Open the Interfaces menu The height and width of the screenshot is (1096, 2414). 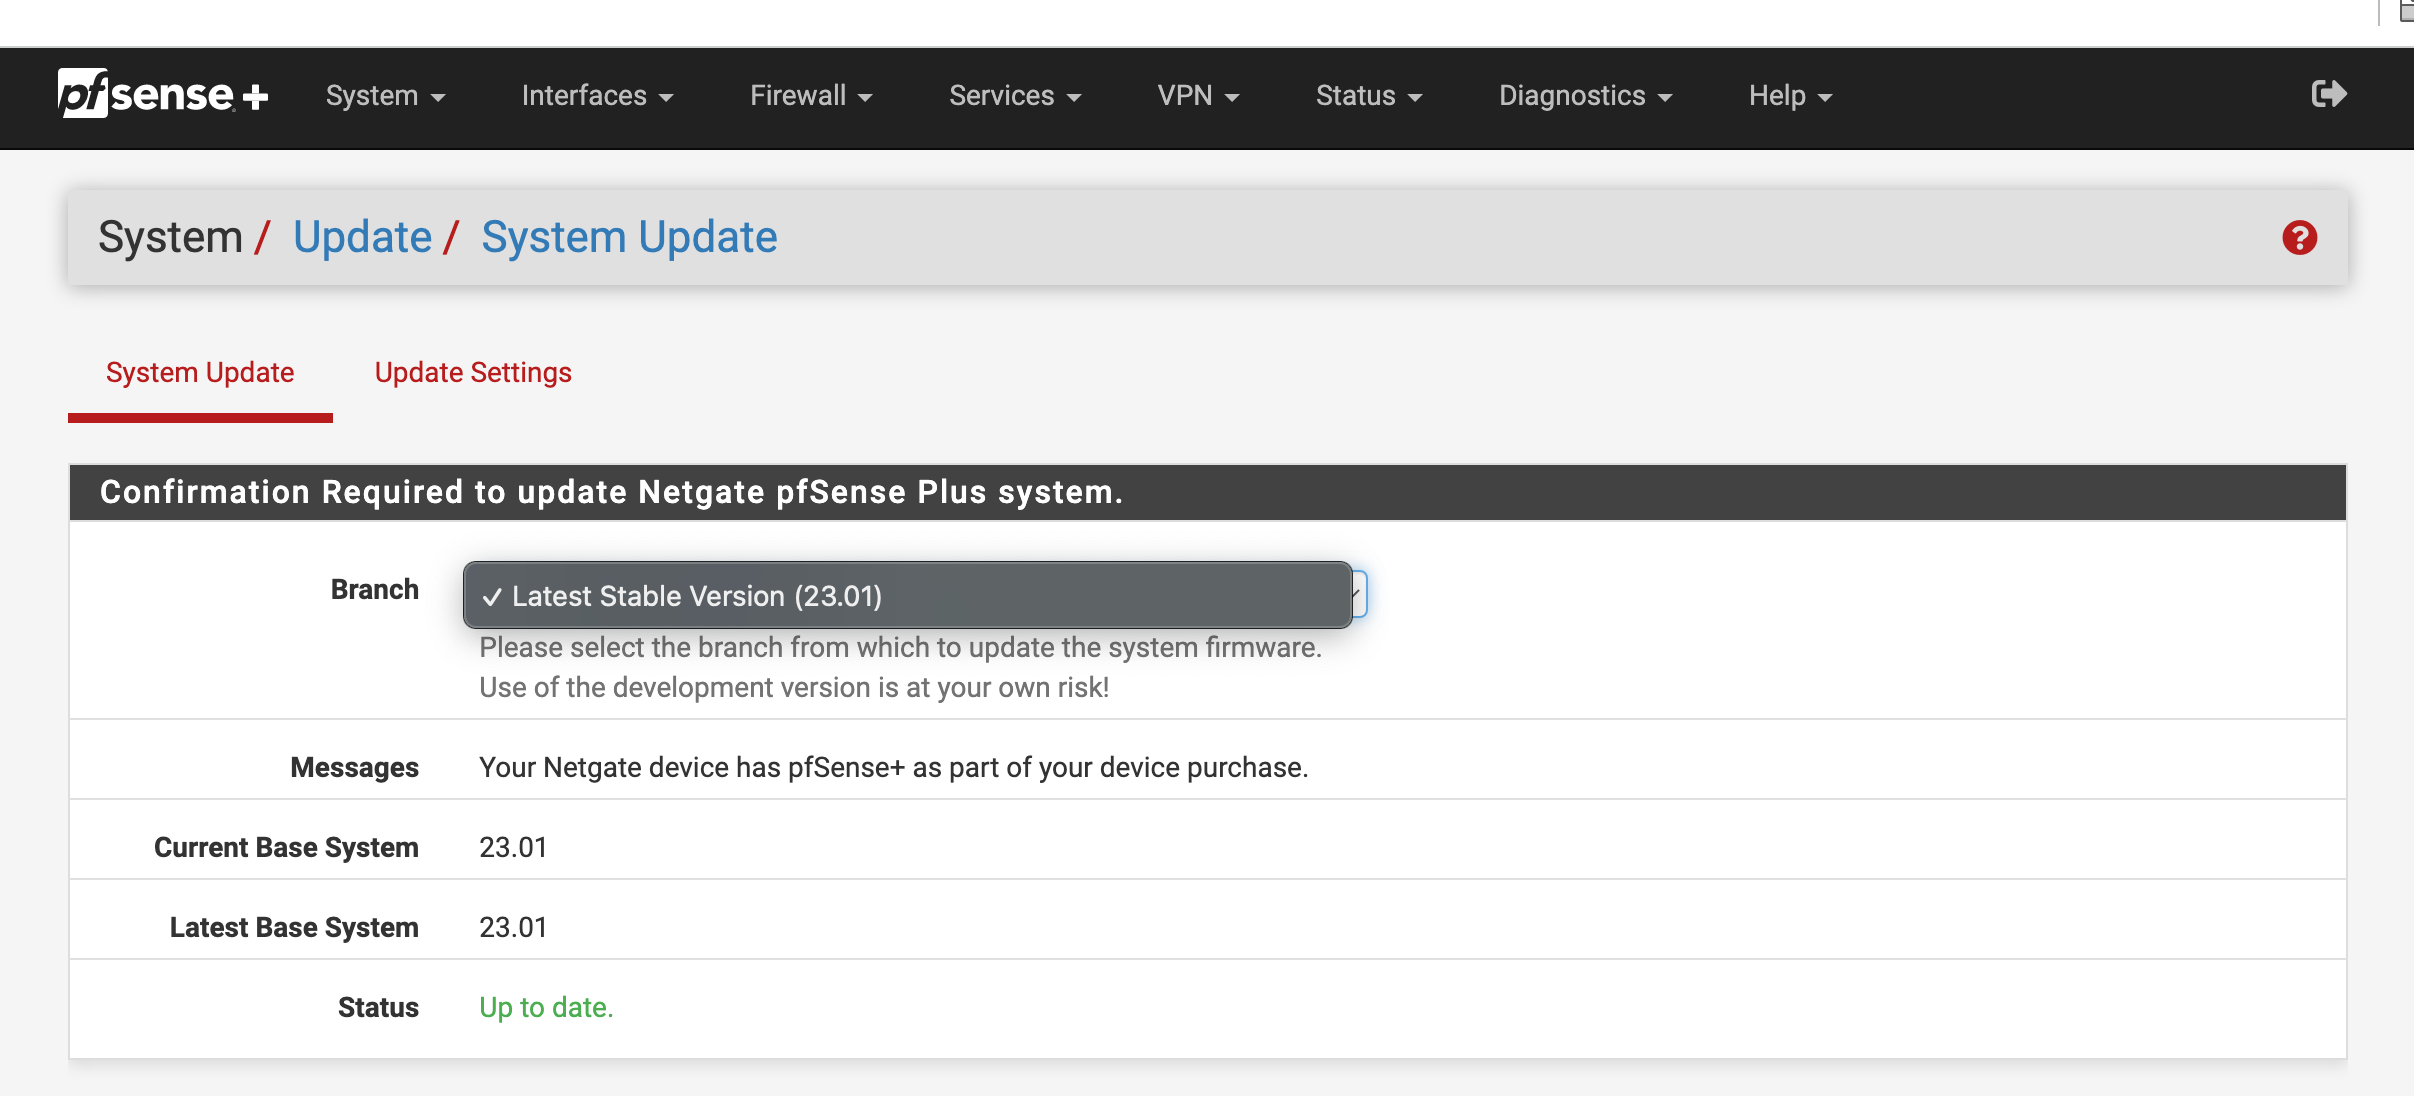597,96
